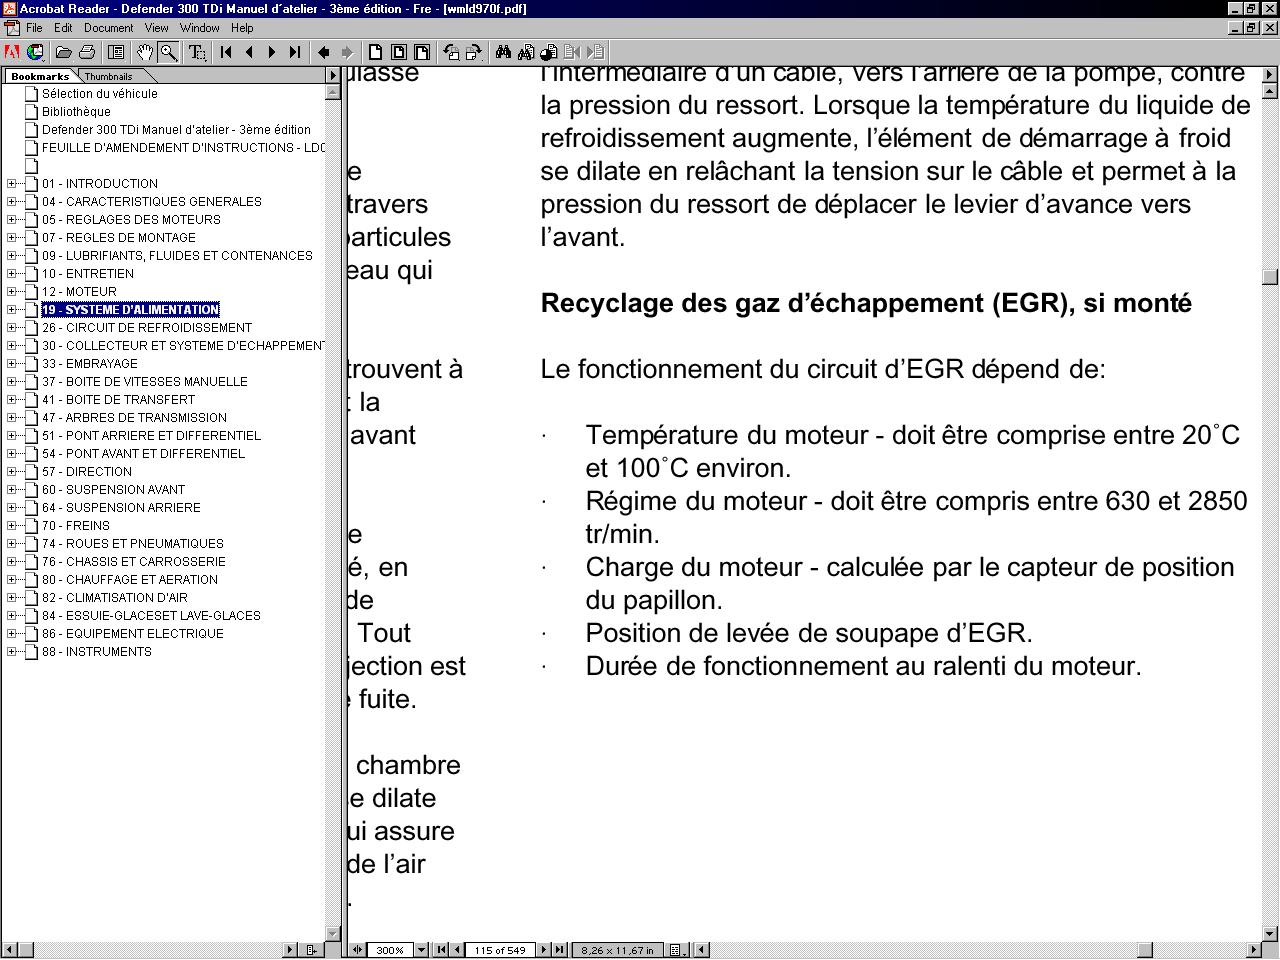Click next page arrow in status bar
Image resolution: width=1280 pixels, height=960 pixels.
[544, 950]
